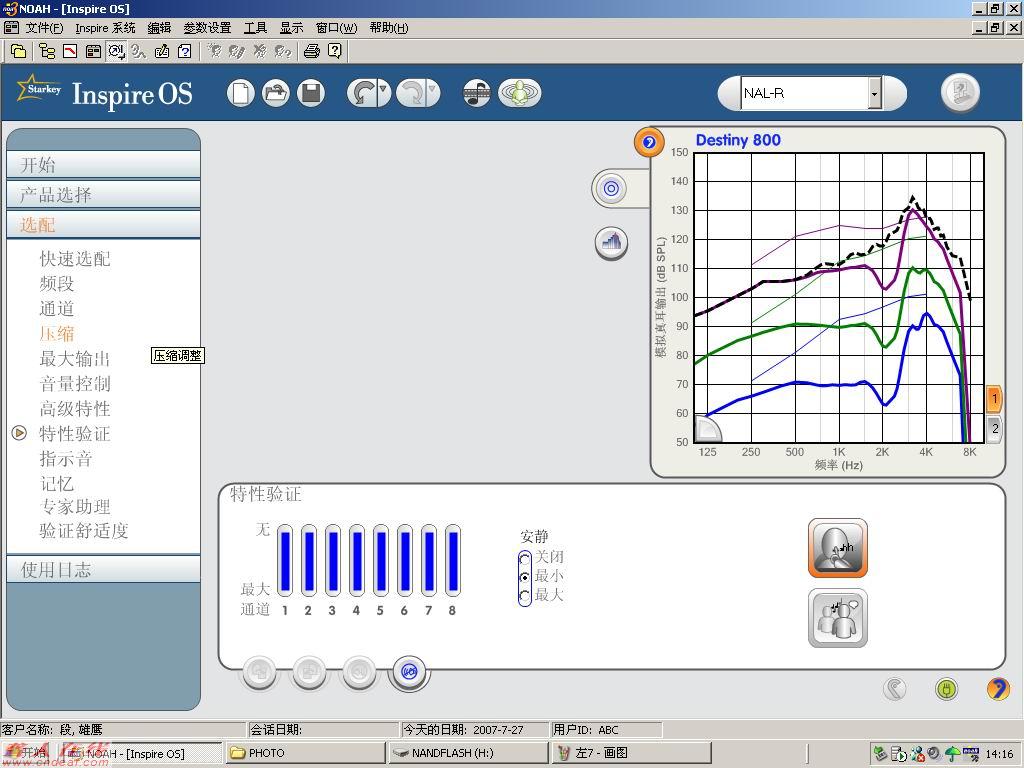
Task: Switch to PHOTO folder in the taskbar
Action: (x=305, y=753)
